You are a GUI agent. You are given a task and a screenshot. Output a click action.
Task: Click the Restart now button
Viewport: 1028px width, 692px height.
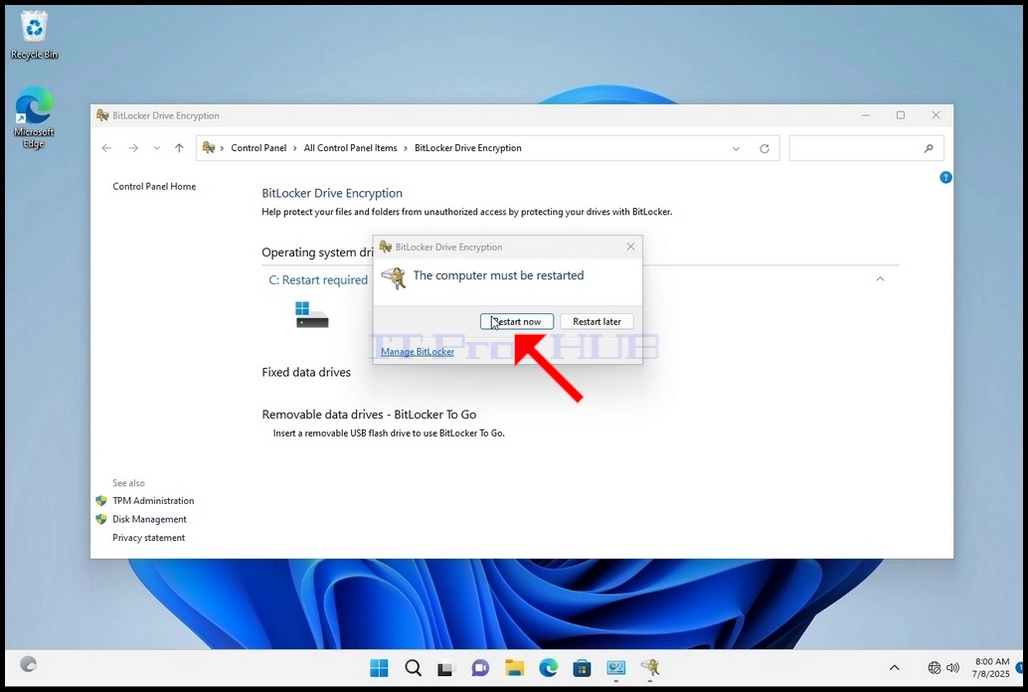tap(517, 322)
